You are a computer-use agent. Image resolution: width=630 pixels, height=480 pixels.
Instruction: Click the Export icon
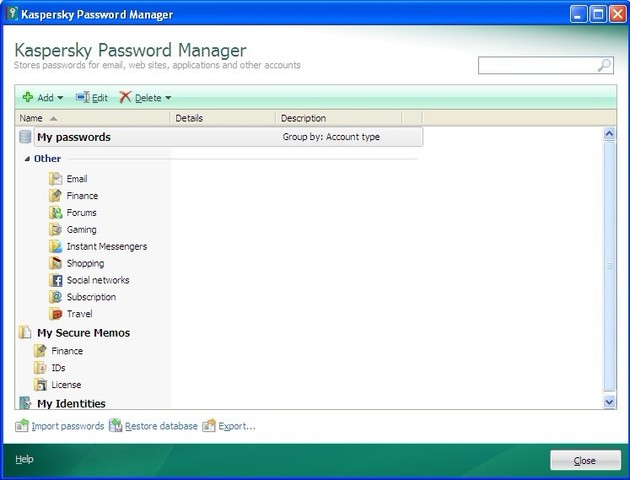[x=209, y=425]
